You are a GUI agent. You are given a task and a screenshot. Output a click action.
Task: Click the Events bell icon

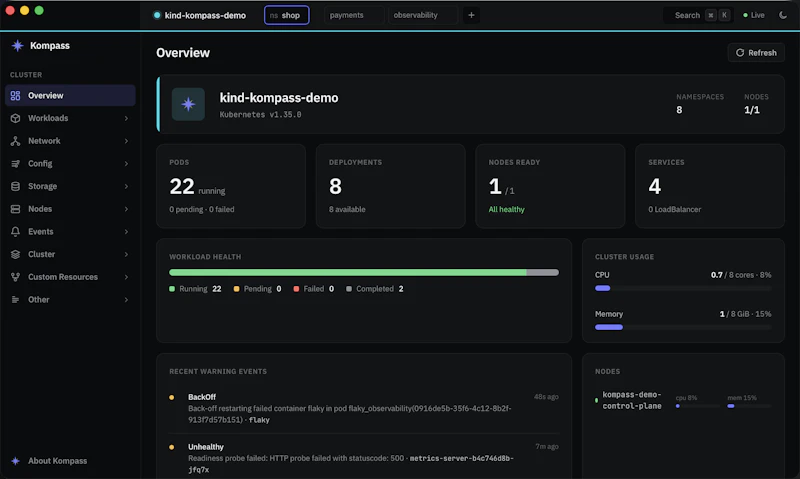pyautogui.click(x=15, y=232)
